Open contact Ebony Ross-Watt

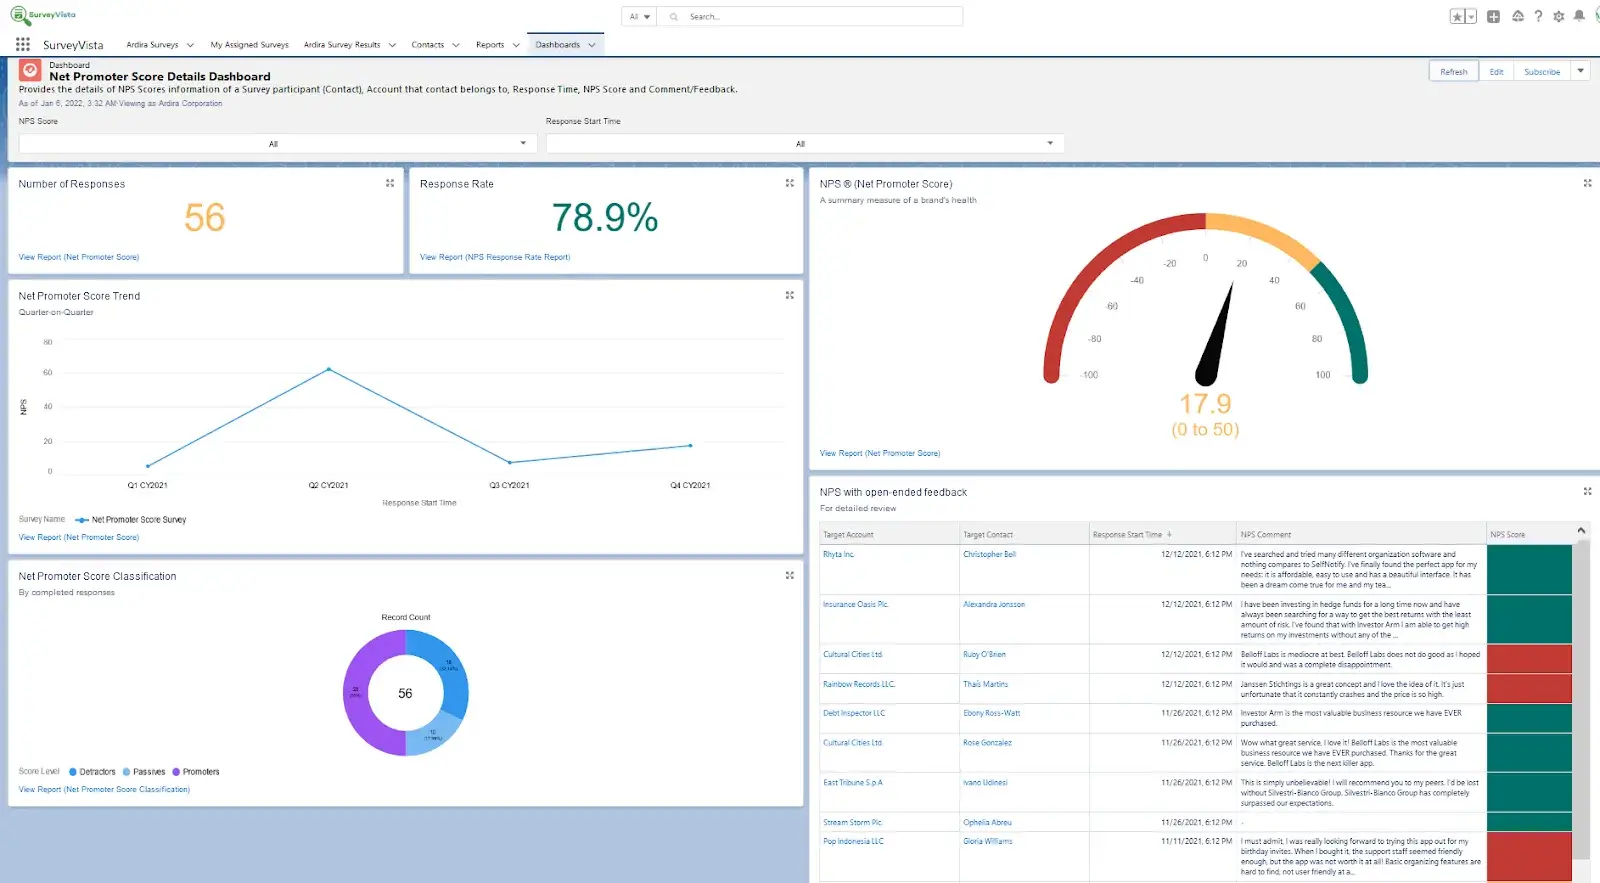[992, 713]
